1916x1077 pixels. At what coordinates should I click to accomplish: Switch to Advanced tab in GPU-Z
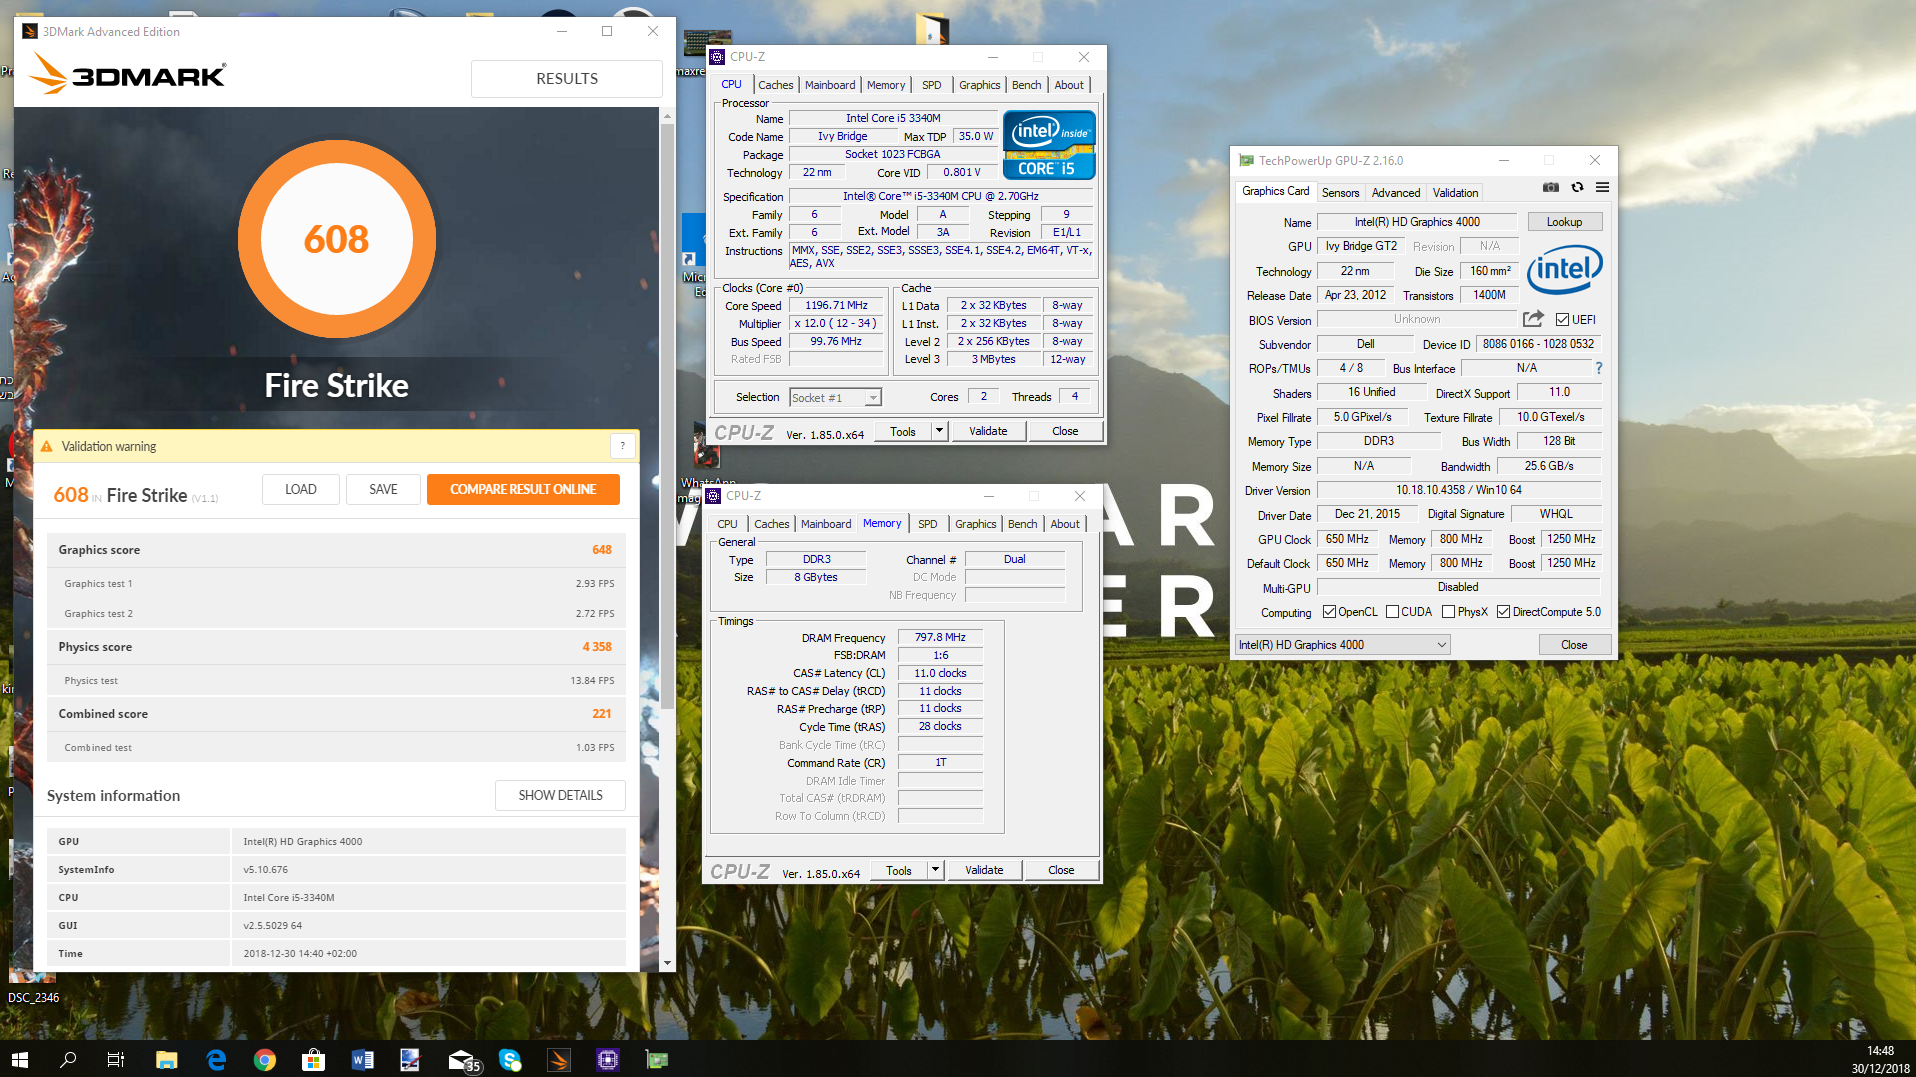(1395, 193)
